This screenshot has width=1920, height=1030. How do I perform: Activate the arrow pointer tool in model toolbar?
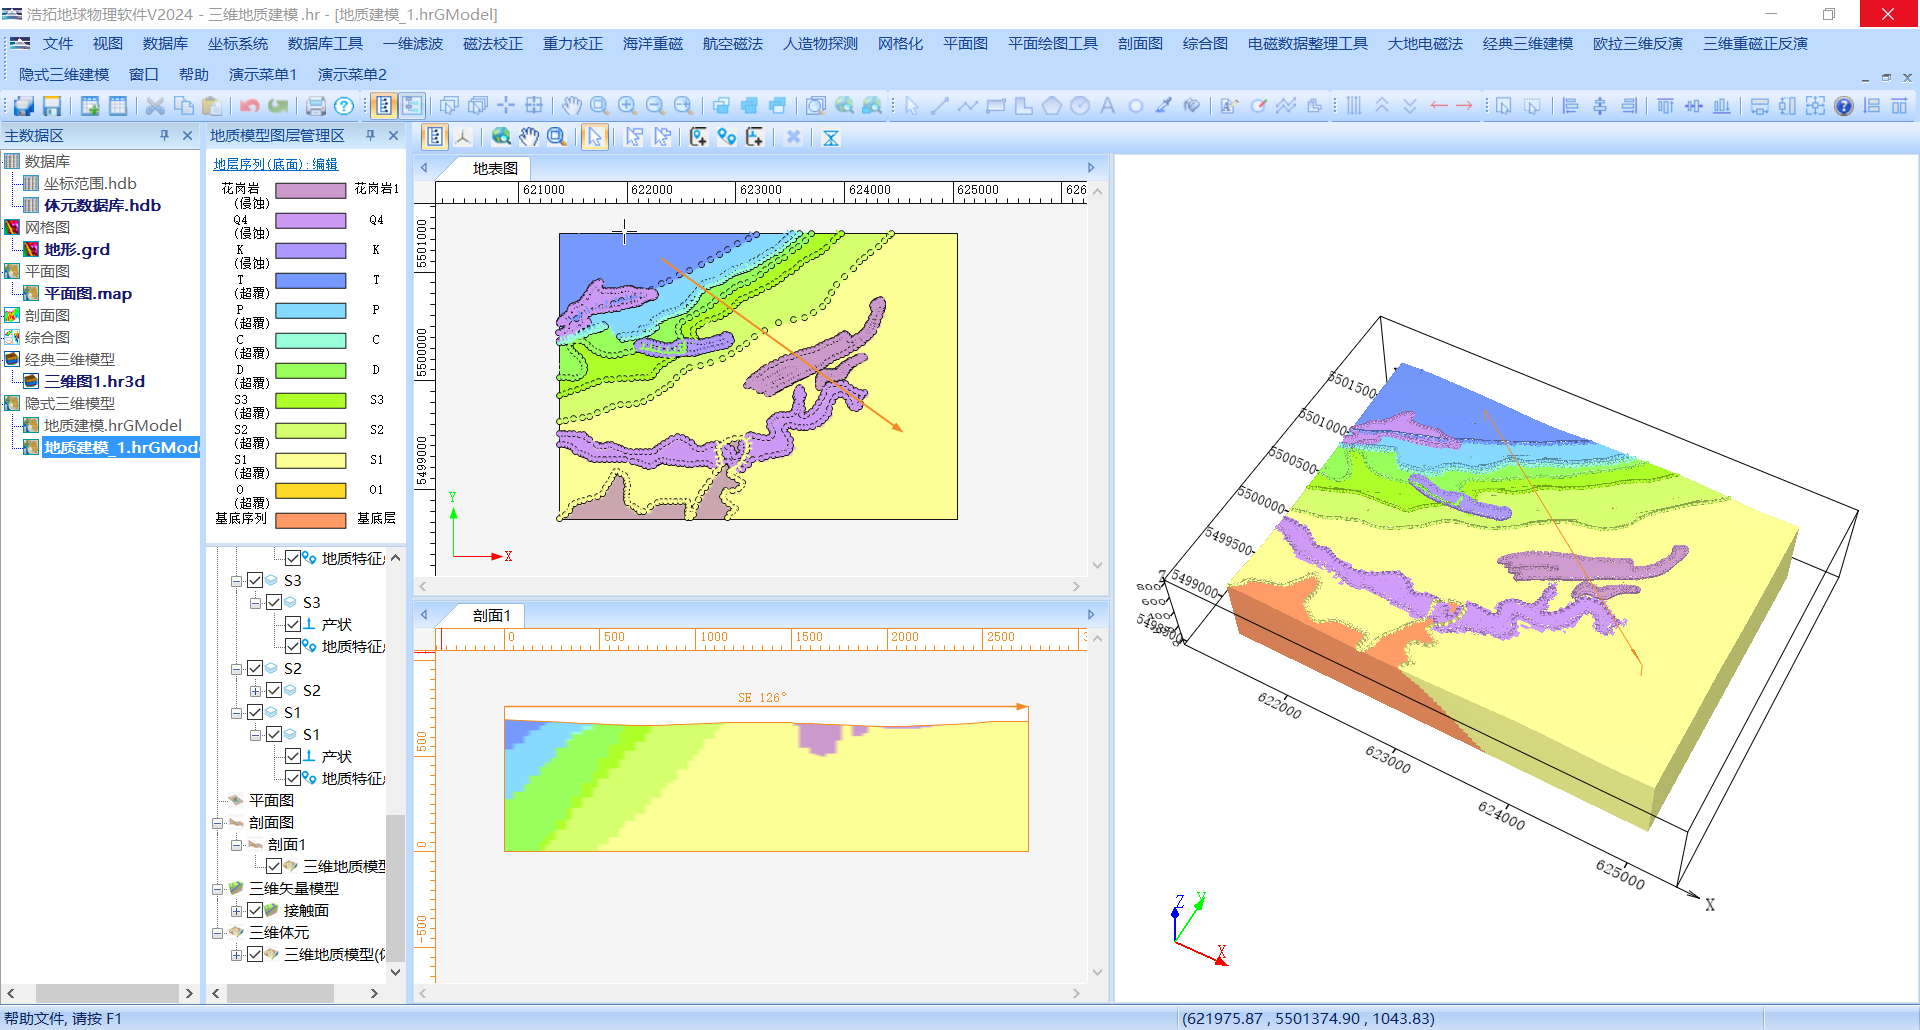click(x=594, y=137)
